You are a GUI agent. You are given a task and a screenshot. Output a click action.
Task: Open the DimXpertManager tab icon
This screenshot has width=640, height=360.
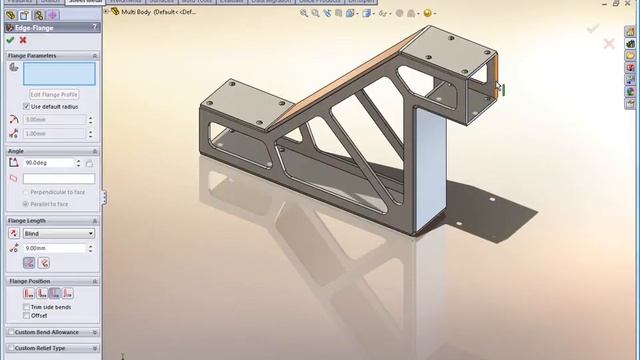coord(52,16)
